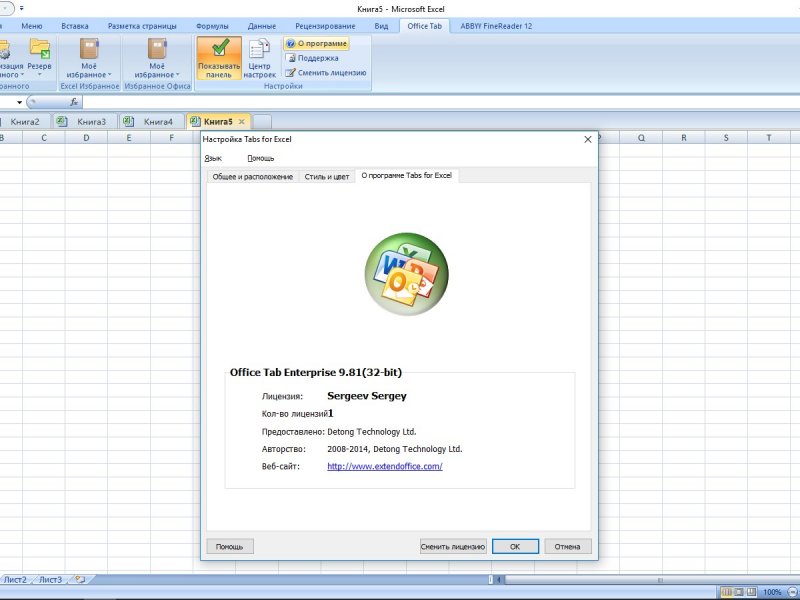Click the Excel icon on Книга4 tab
Image resolution: width=800 pixels, height=600 pixels.
coord(129,121)
